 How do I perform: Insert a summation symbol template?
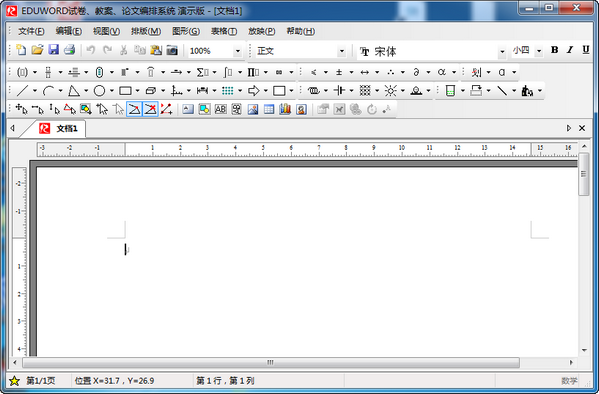tap(202, 72)
